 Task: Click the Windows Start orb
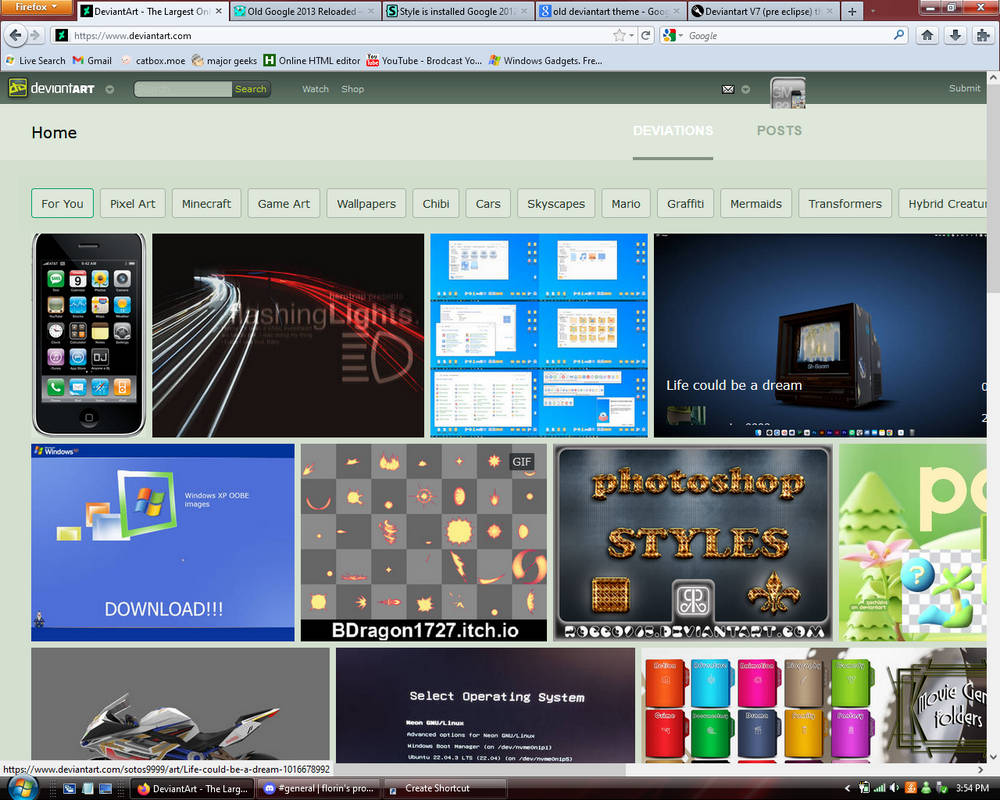tap(23, 788)
